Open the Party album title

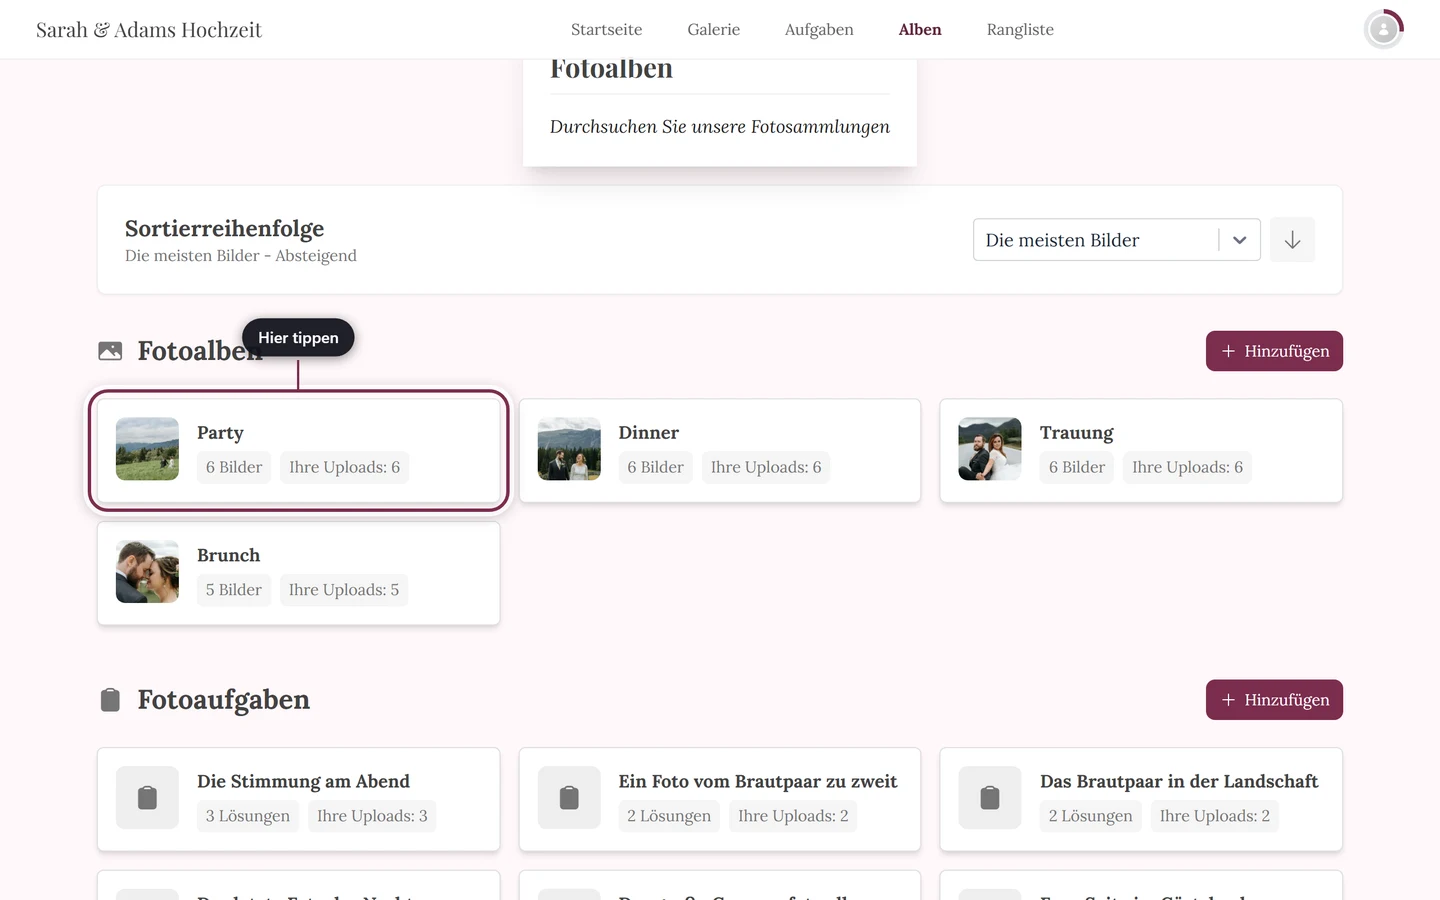click(x=220, y=433)
